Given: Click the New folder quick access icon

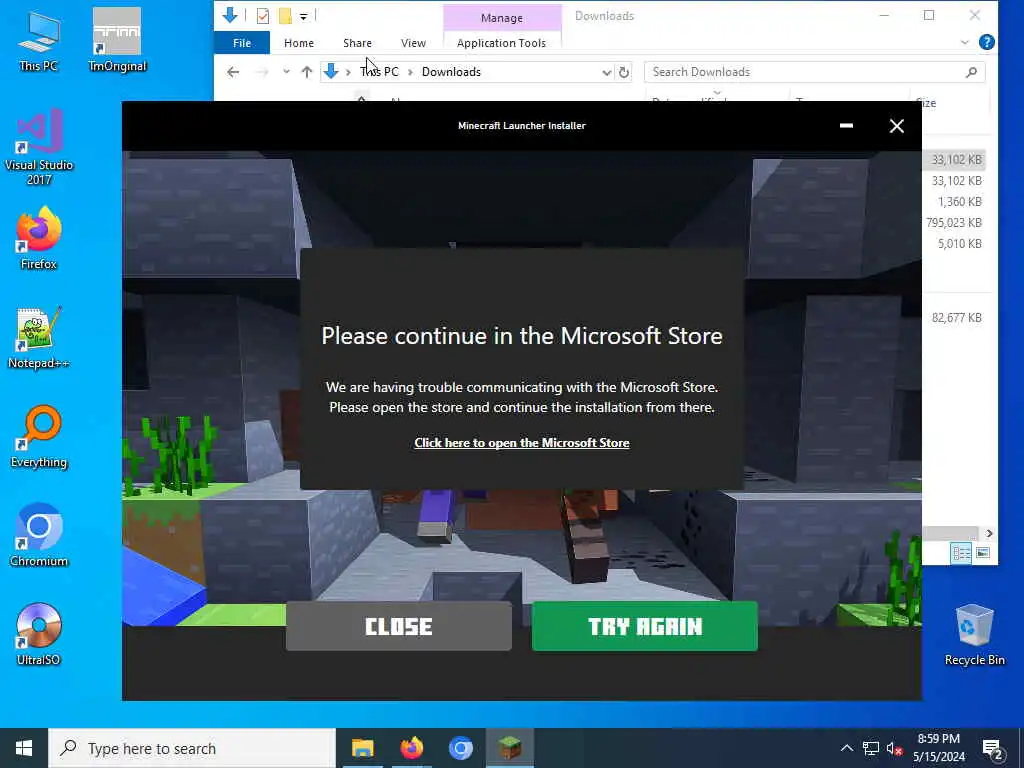Looking at the screenshot, I should coord(285,16).
